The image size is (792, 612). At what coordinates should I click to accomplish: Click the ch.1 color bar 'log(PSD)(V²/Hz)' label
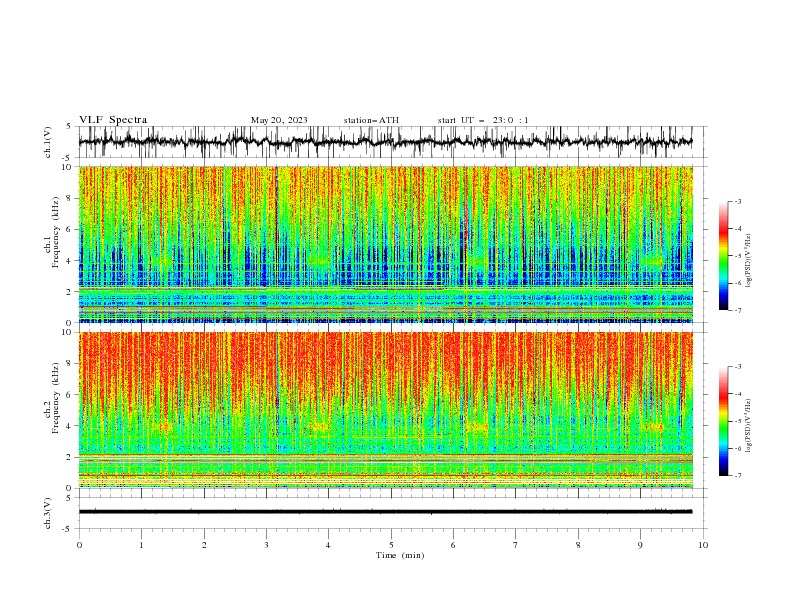point(748,261)
